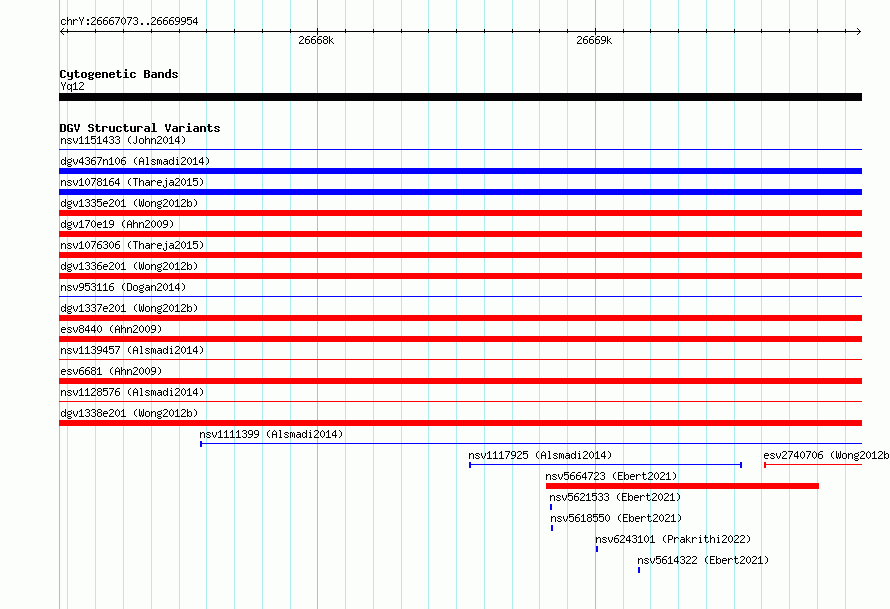Click the nsv1128576 (Alsmadi2014) label

pos(132,392)
